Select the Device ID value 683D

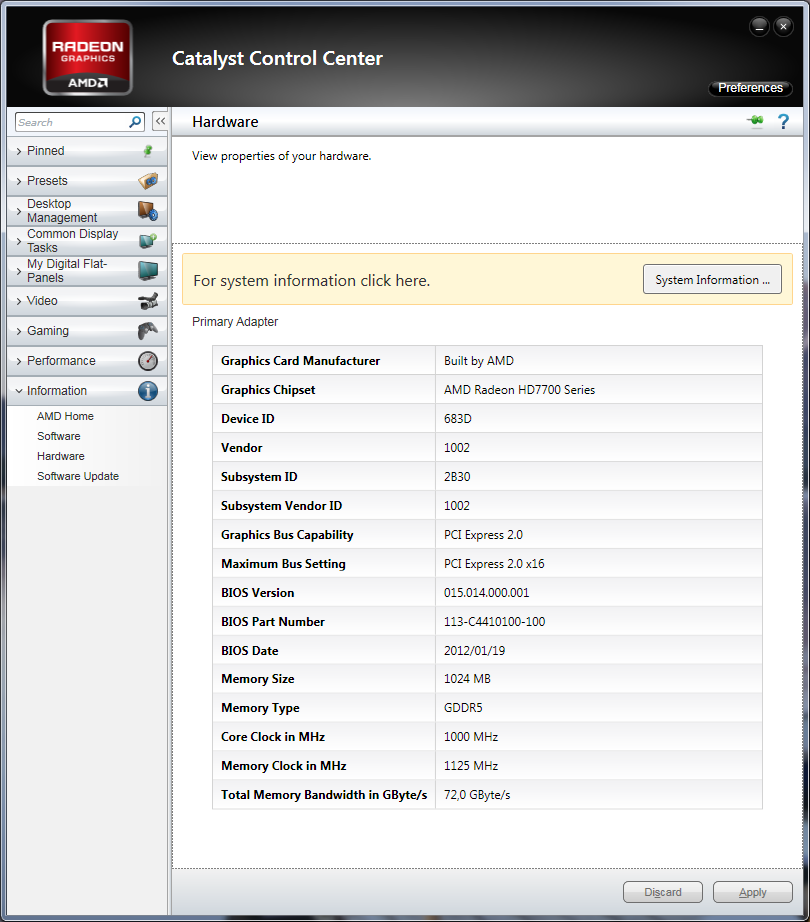click(599, 419)
